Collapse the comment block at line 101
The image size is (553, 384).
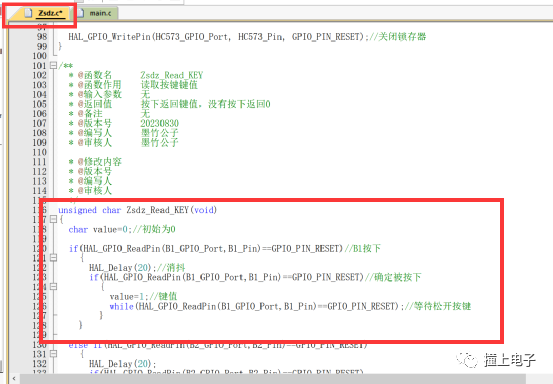tap(53, 65)
